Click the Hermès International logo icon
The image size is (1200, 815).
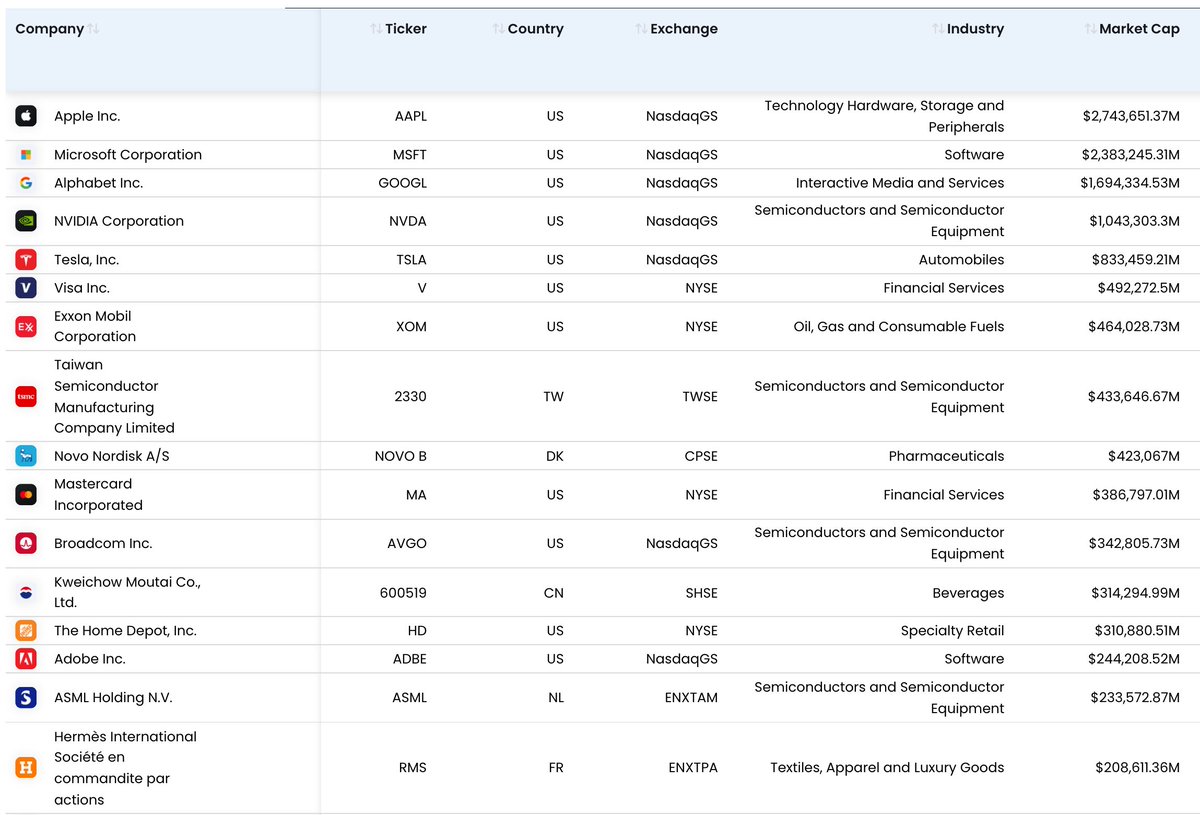[x=26, y=768]
